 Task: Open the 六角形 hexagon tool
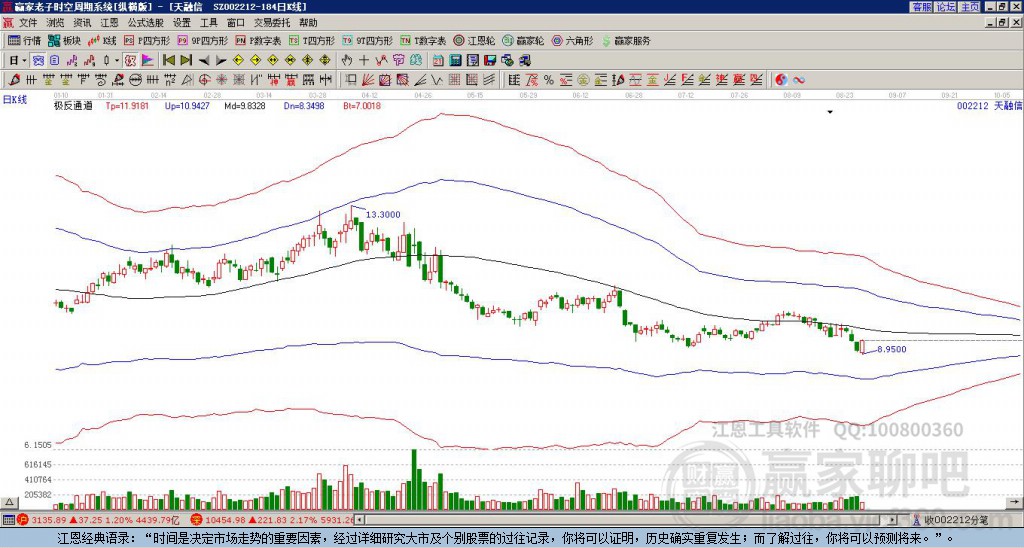tap(573, 40)
